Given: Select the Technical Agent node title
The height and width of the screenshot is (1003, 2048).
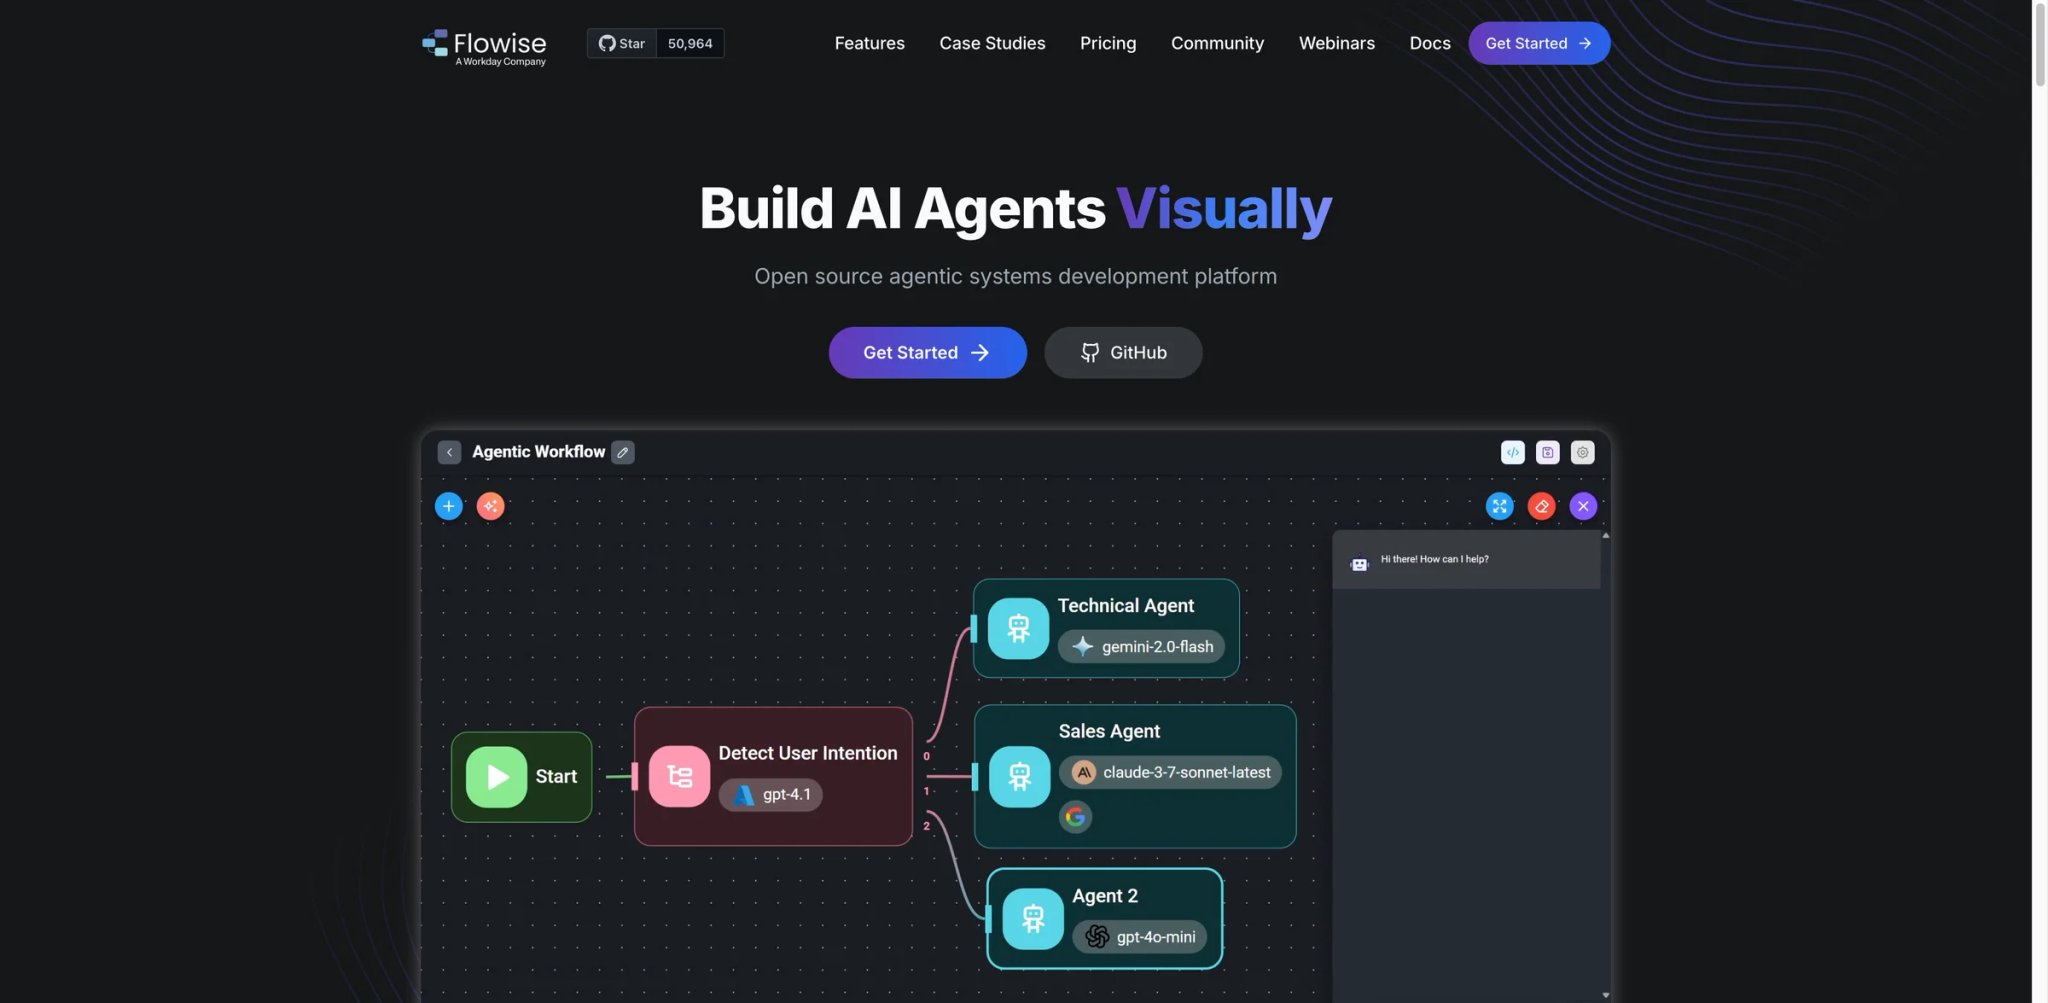Looking at the screenshot, I should (1125, 605).
